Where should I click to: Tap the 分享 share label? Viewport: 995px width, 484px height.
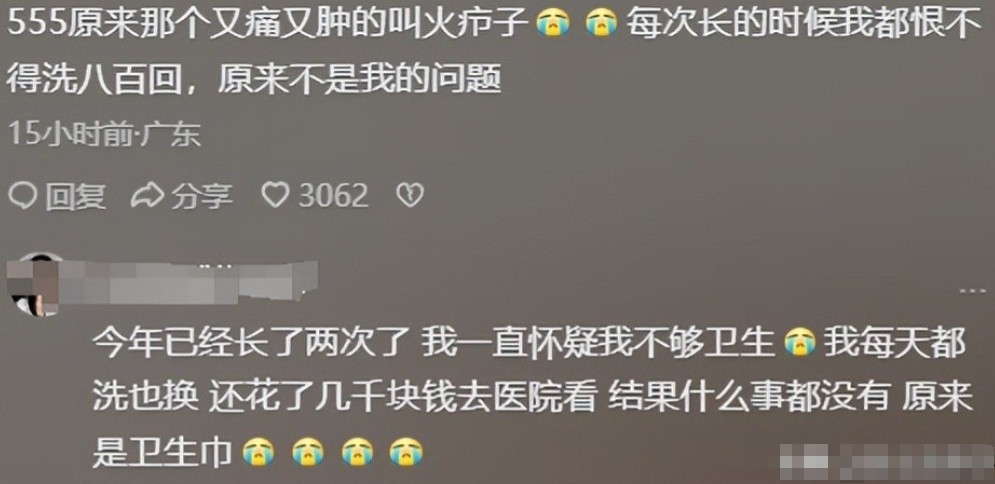(x=202, y=197)
